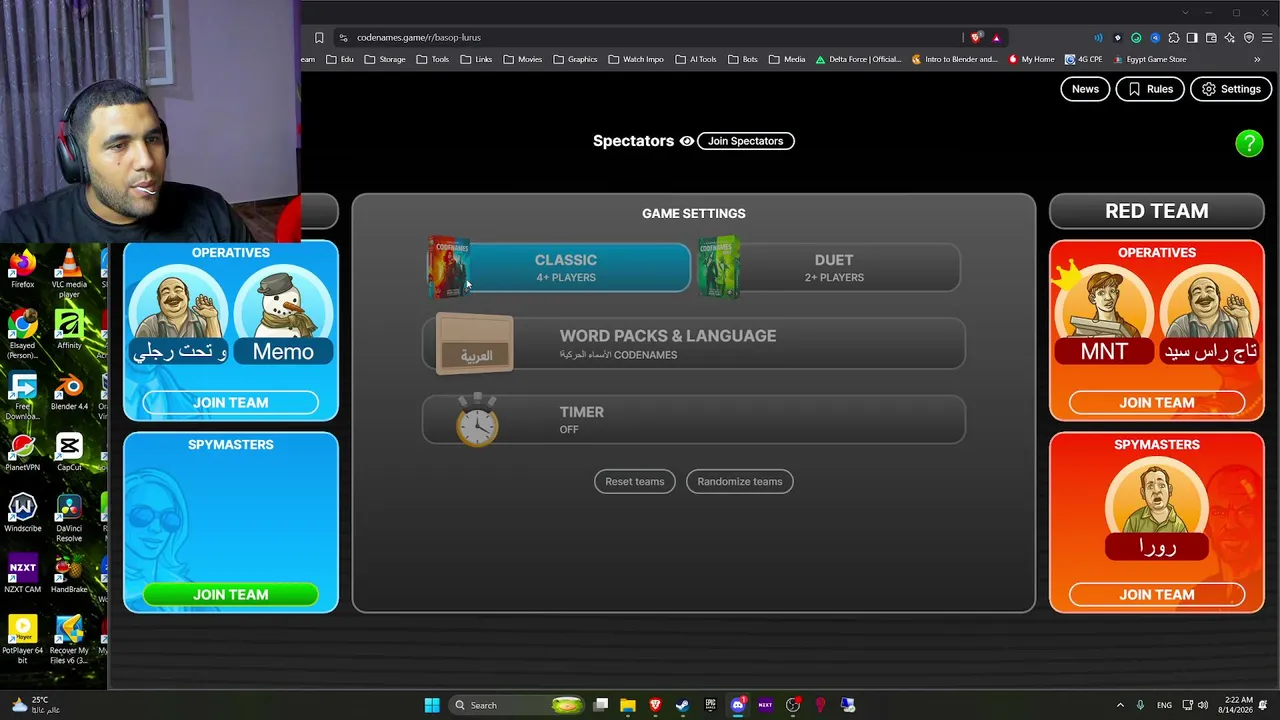Open Windscribe desktop shortcut
This screenshot has width=1280, height=720.
(22, 514)
